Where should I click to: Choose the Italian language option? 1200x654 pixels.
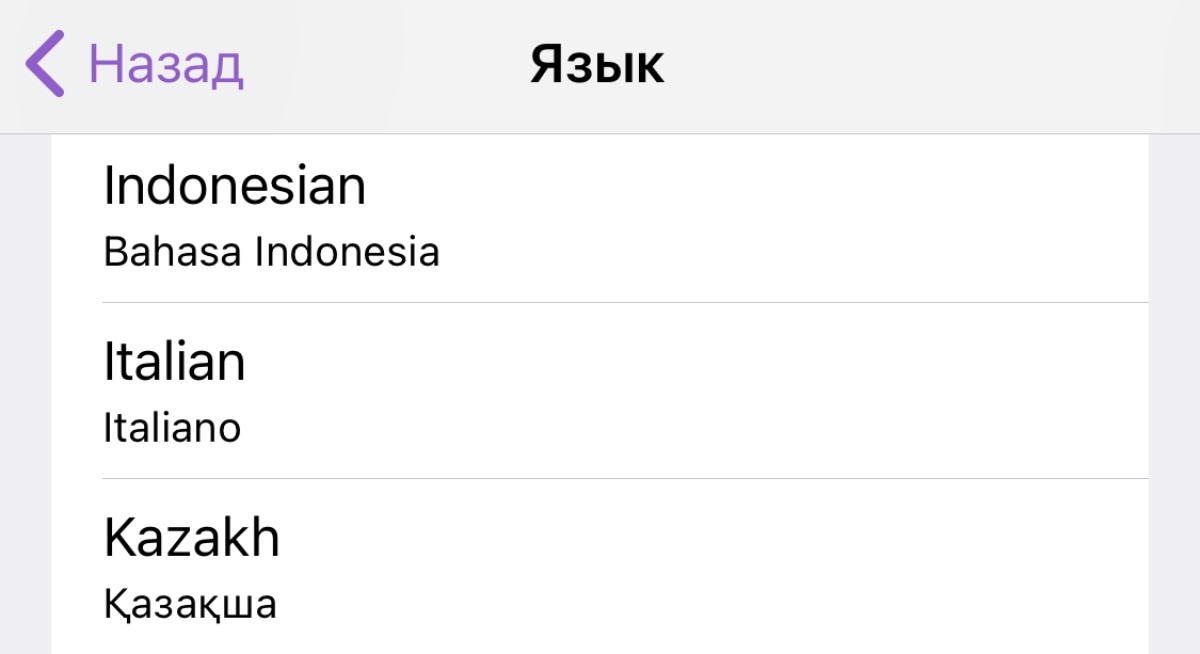point(175,362)
